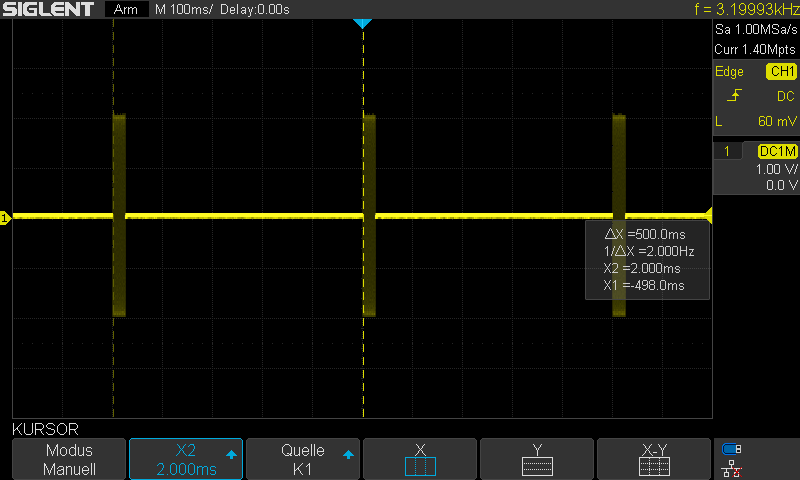Click the ΔX =500.0ms cursor readout

click(645, 234)
